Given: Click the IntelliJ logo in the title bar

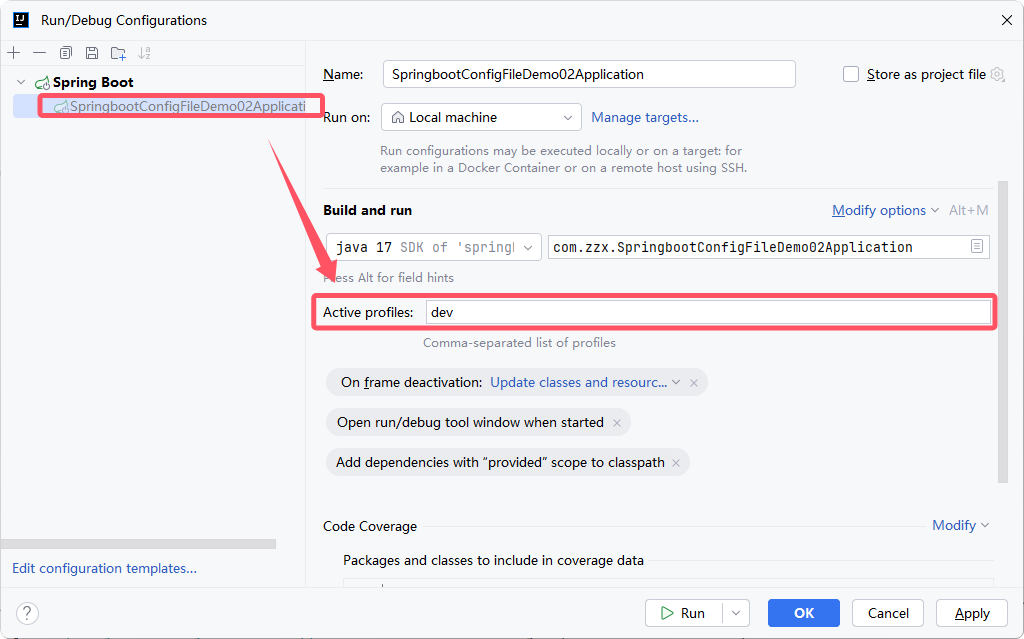Looking at the screenshot, I should (21, 20).
